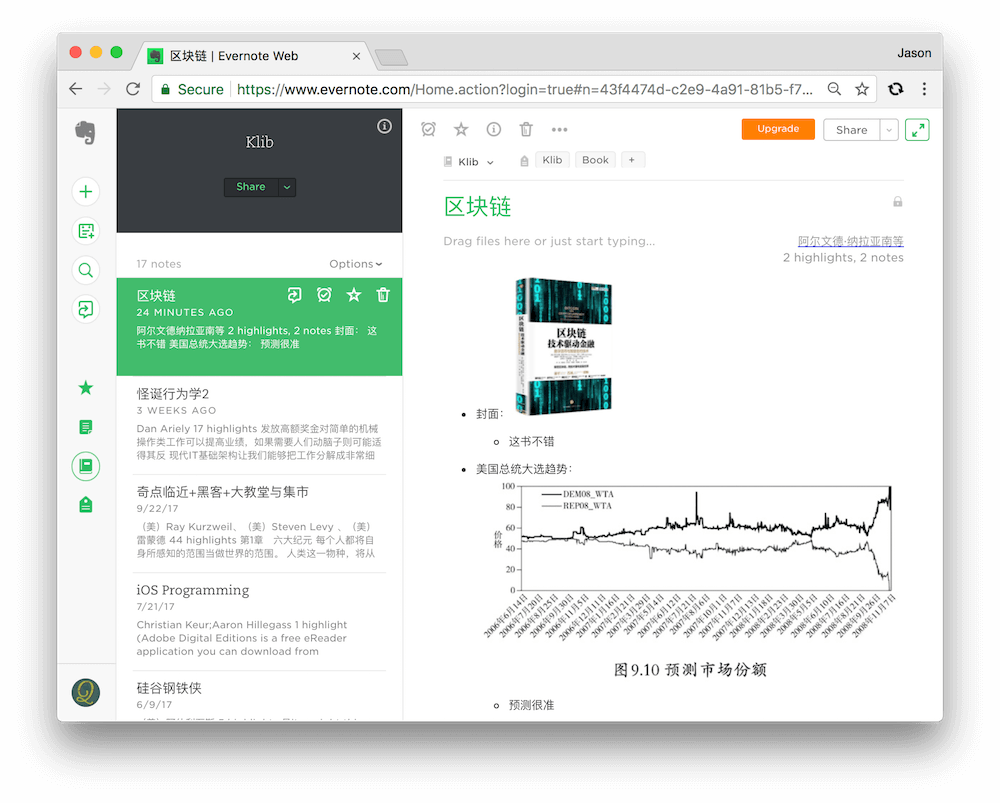Set reminder in note toolbar
This screenshot has width=1000, height=803.
coord(429,129)
